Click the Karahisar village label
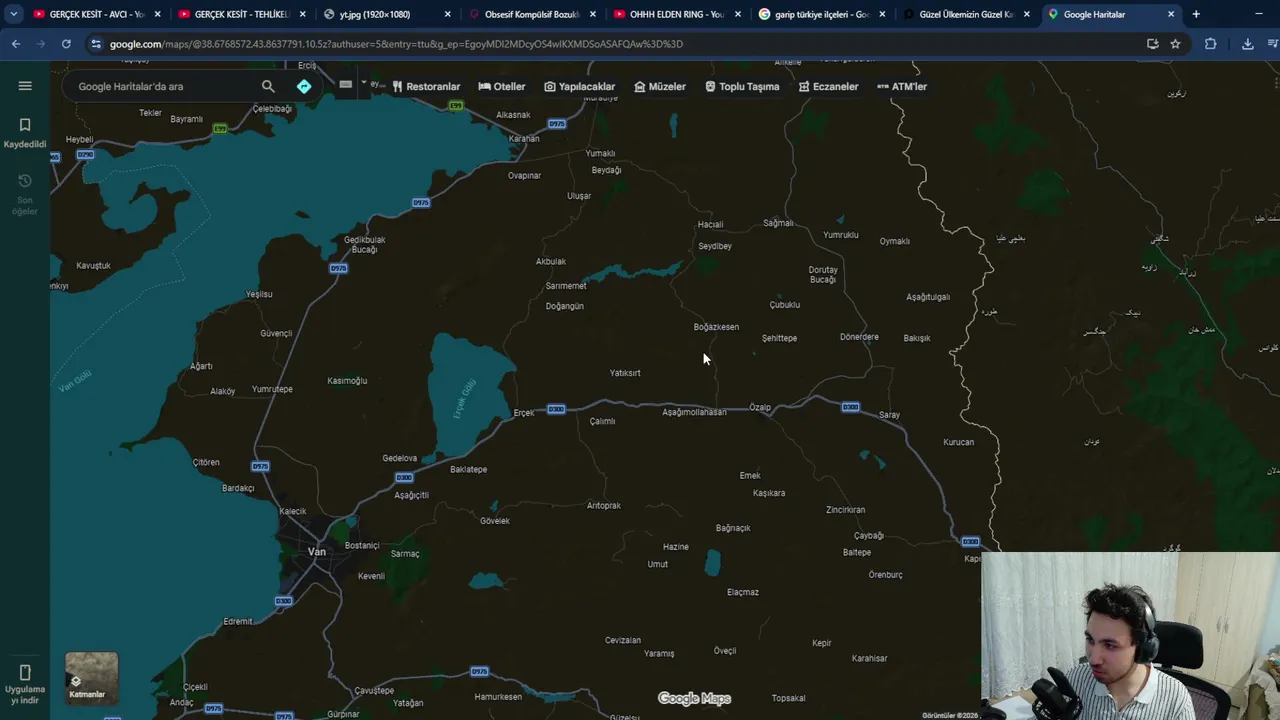The height and width of the screenshot is (720, 1280). [869, 658]
